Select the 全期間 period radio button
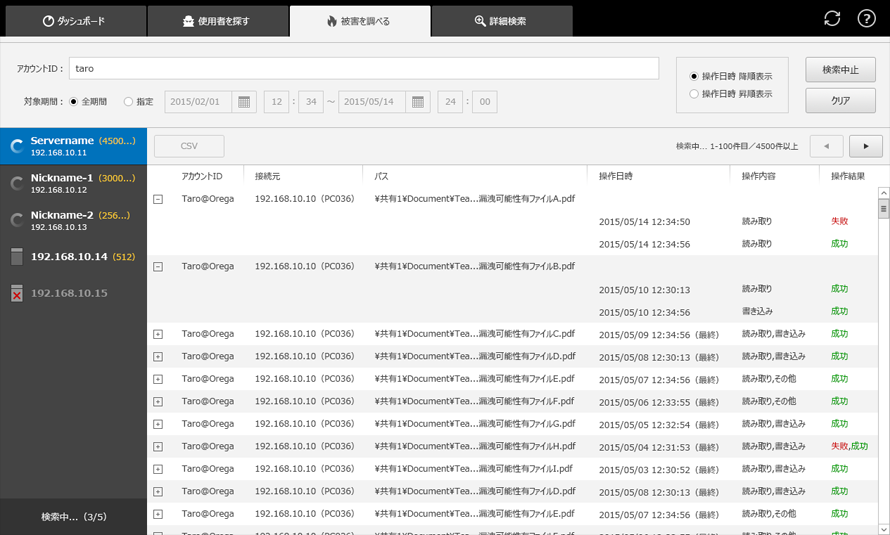The image size is (890, 535). click(x=74, y=102)
